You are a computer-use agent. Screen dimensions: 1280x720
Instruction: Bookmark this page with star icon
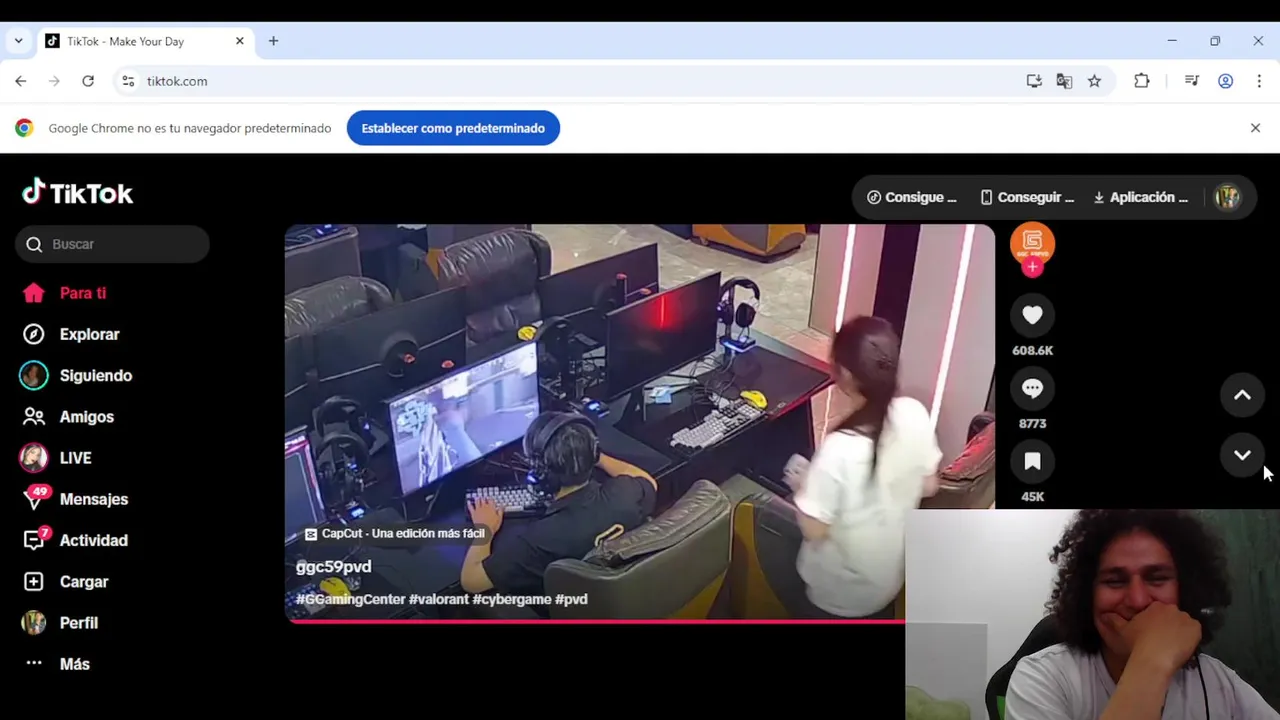(x=1094, y=81)
